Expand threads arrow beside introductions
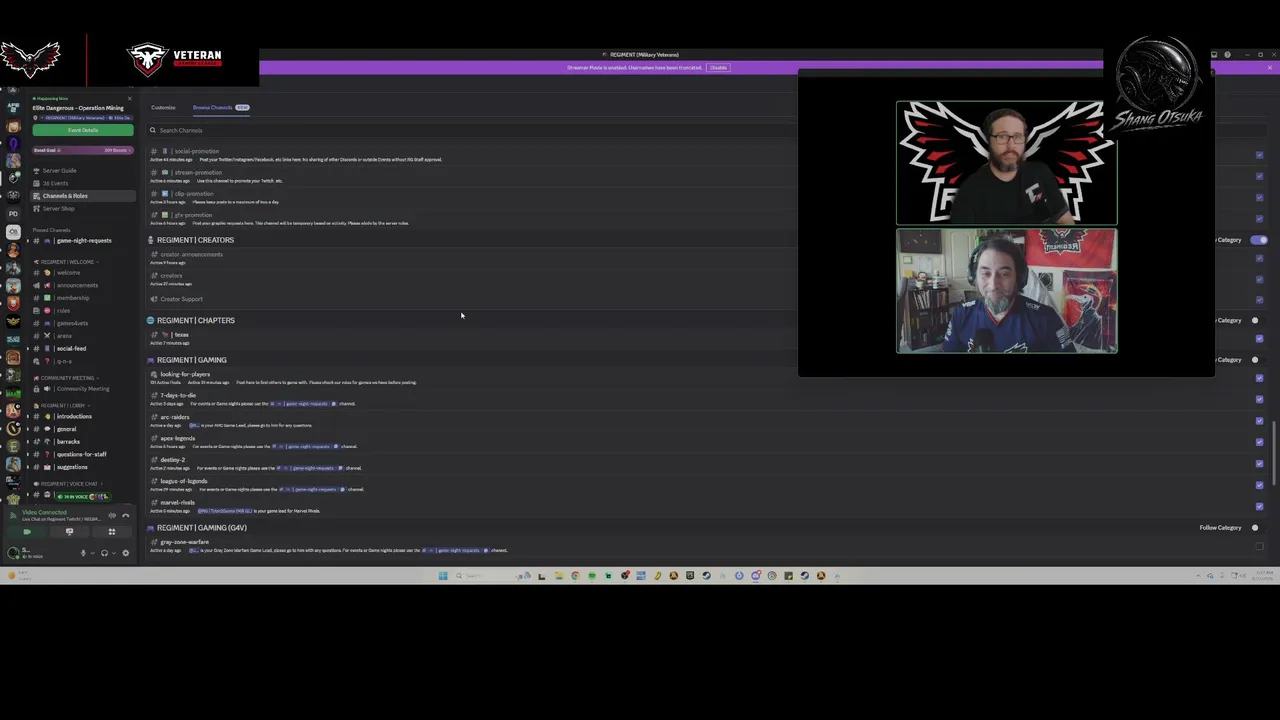Viewport: 1280px width, 720px height. point(28,417)
